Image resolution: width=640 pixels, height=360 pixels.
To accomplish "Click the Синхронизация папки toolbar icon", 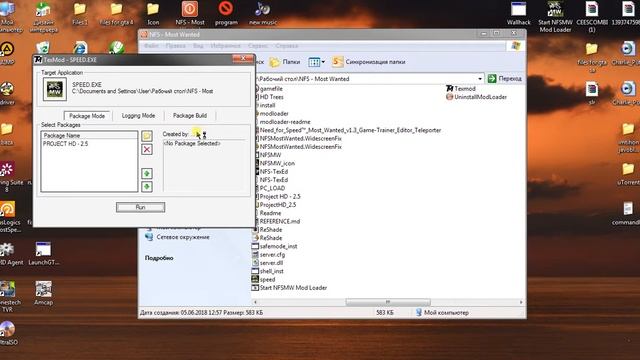I will pos(337,62).
